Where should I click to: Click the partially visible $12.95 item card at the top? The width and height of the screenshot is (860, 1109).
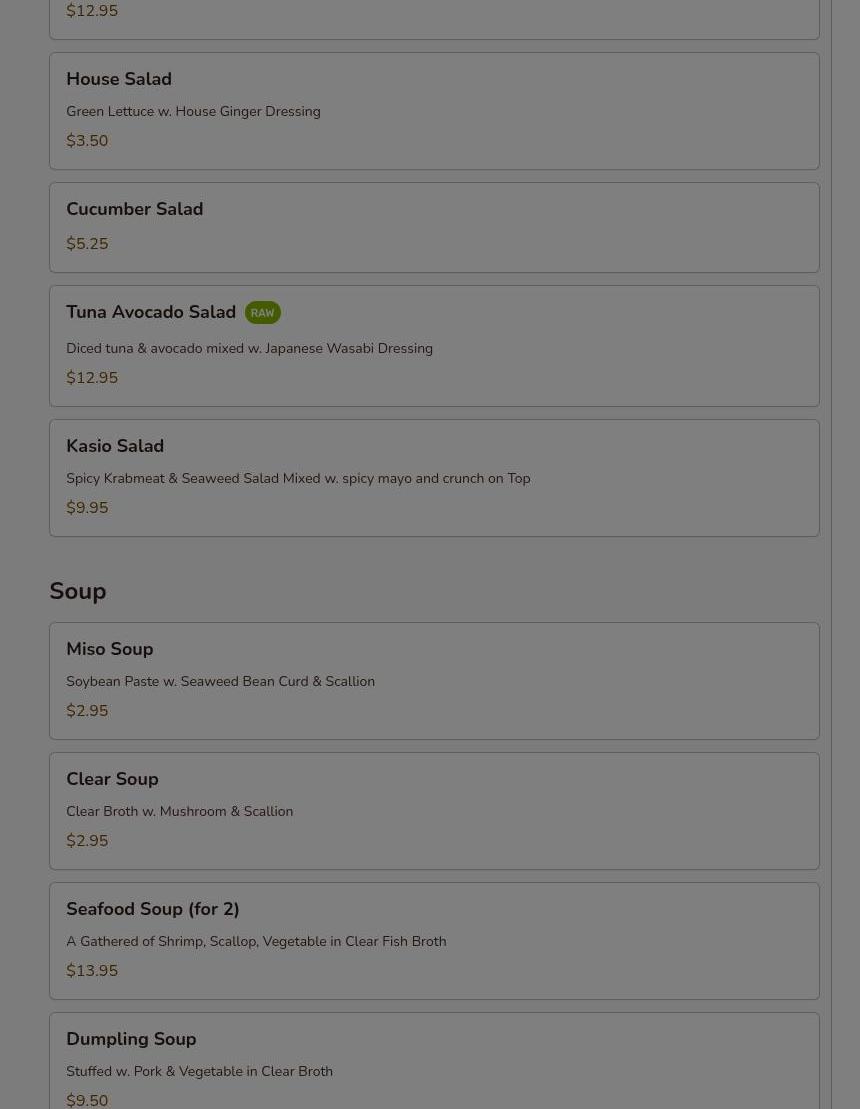click(x=434, y=19)
